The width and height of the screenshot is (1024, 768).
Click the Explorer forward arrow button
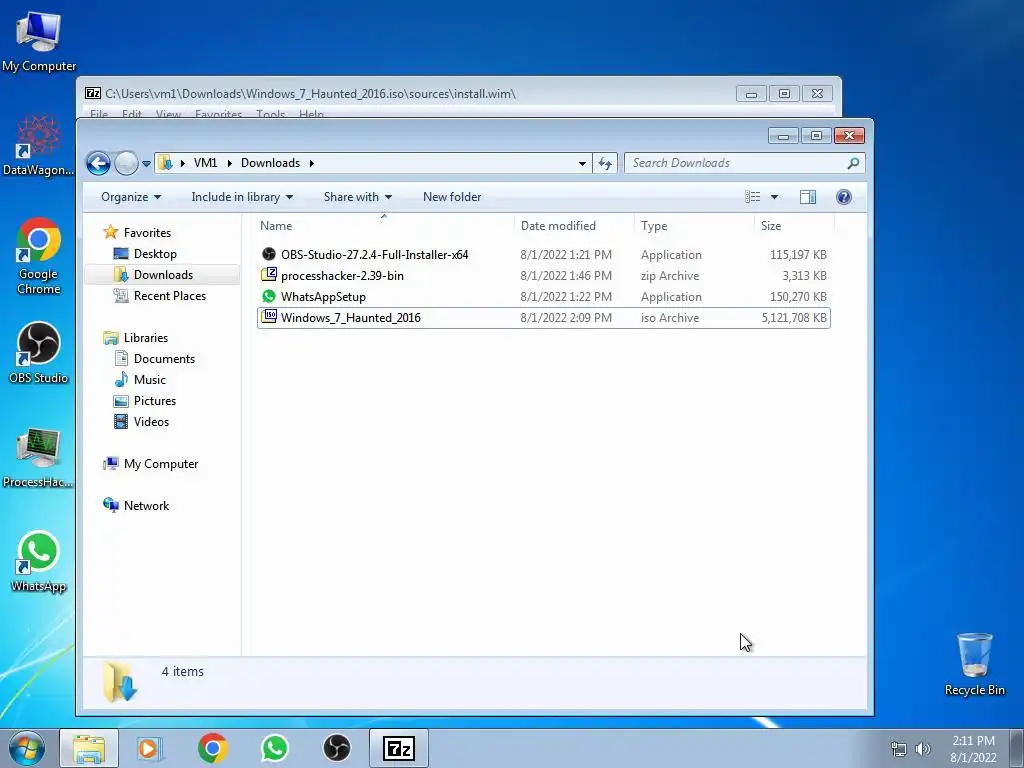[x=126, y=163]
